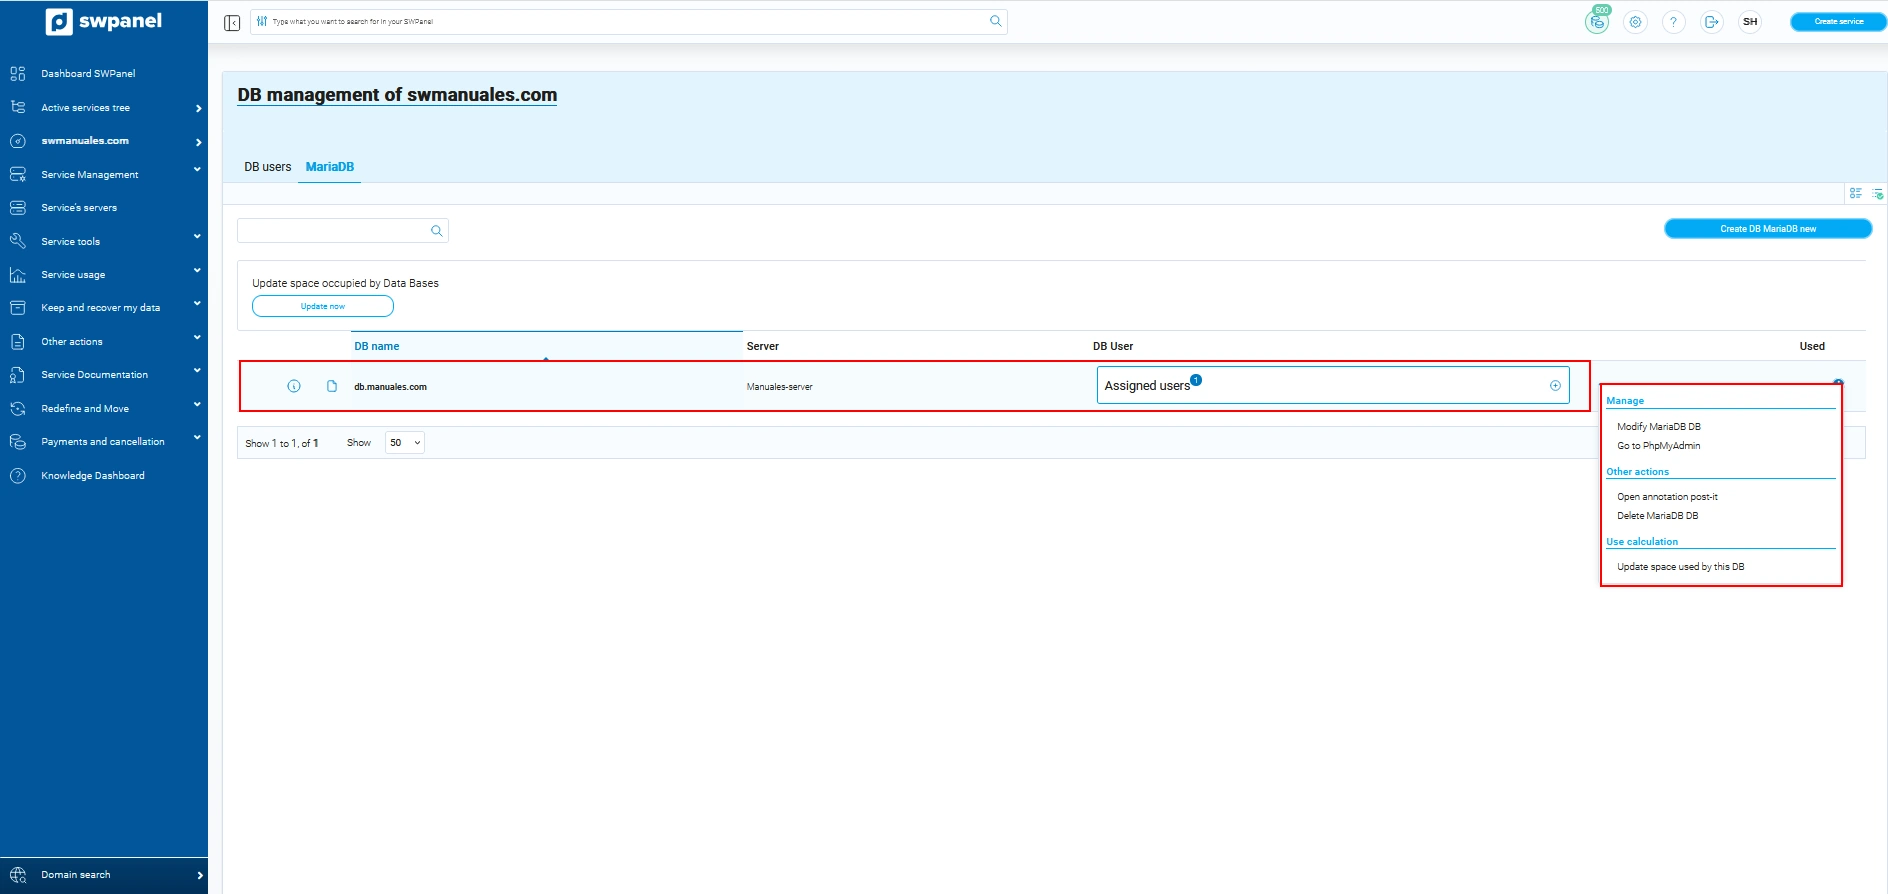Choose Delete MariaDB DB from the menu
Image resolution: width=1888 pixels, height=894 pixels.
coord(1657,516)
